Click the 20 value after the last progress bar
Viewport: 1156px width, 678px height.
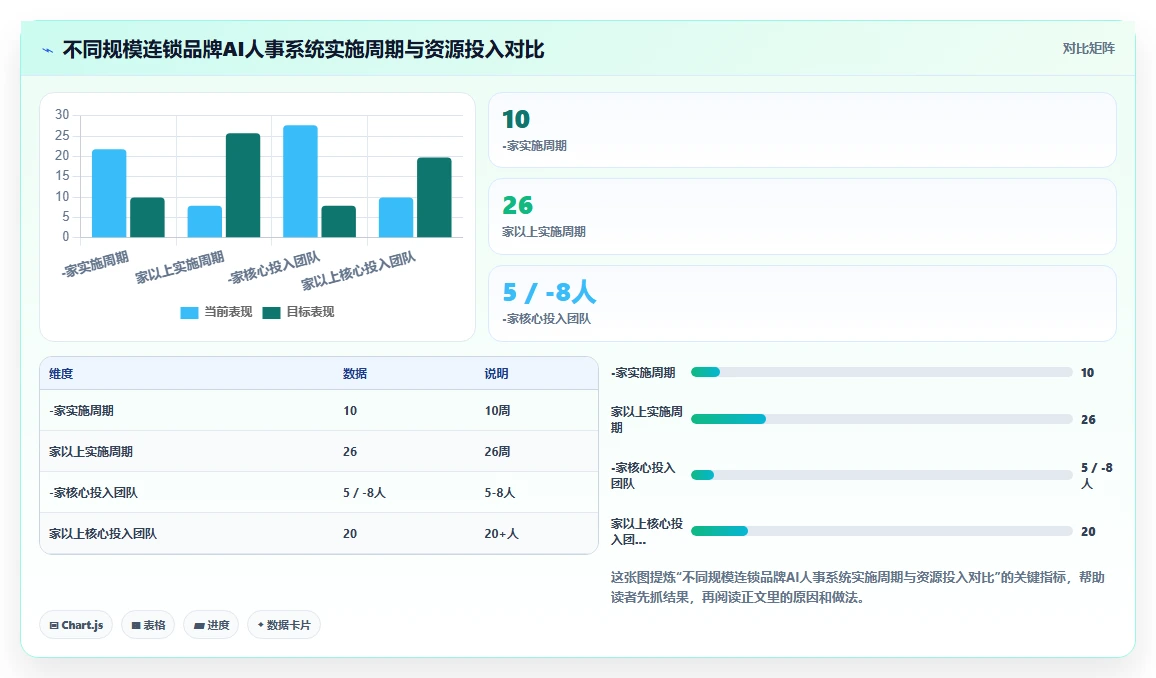[x=1088, y=531]
